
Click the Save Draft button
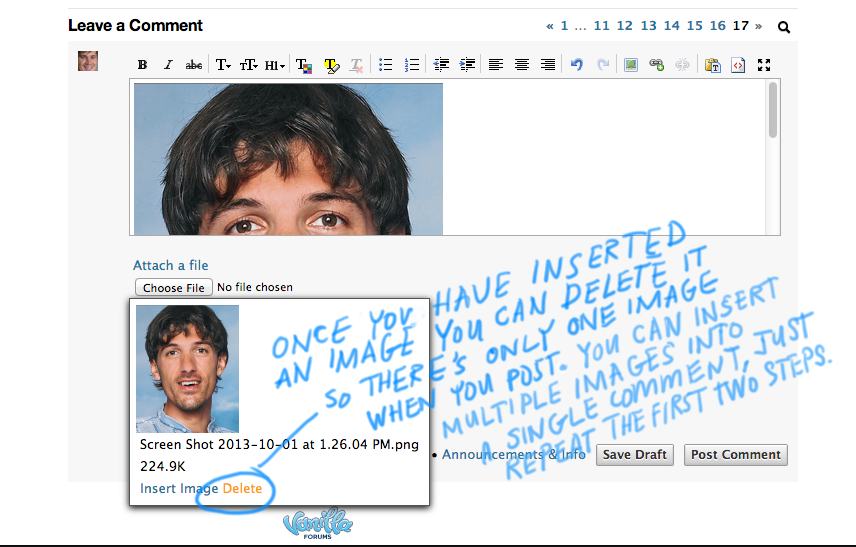click(x=635, y=455)
